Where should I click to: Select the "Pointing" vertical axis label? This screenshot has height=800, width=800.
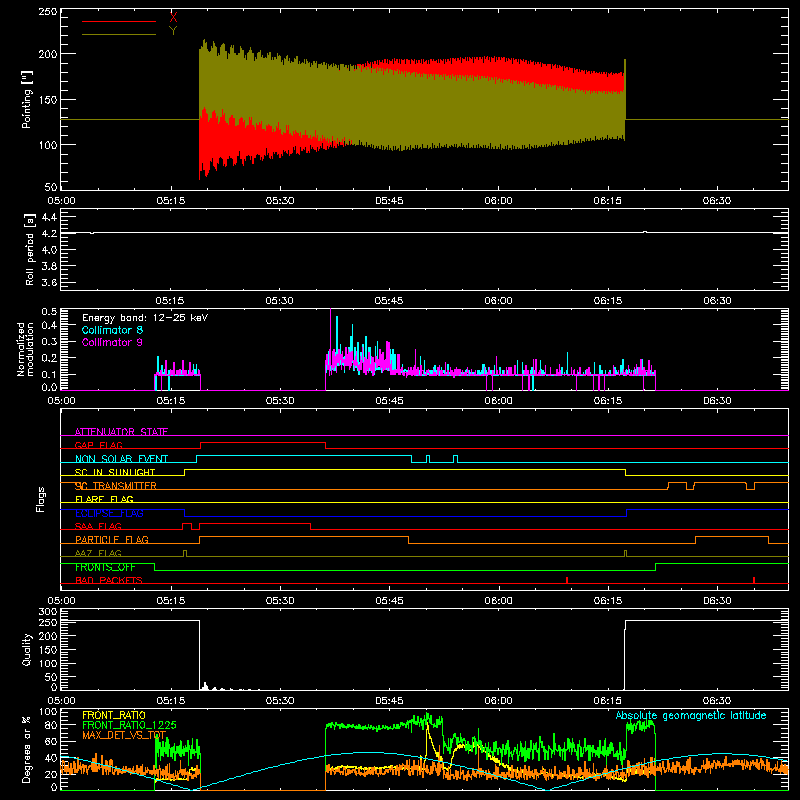click(x=27, y=99)
